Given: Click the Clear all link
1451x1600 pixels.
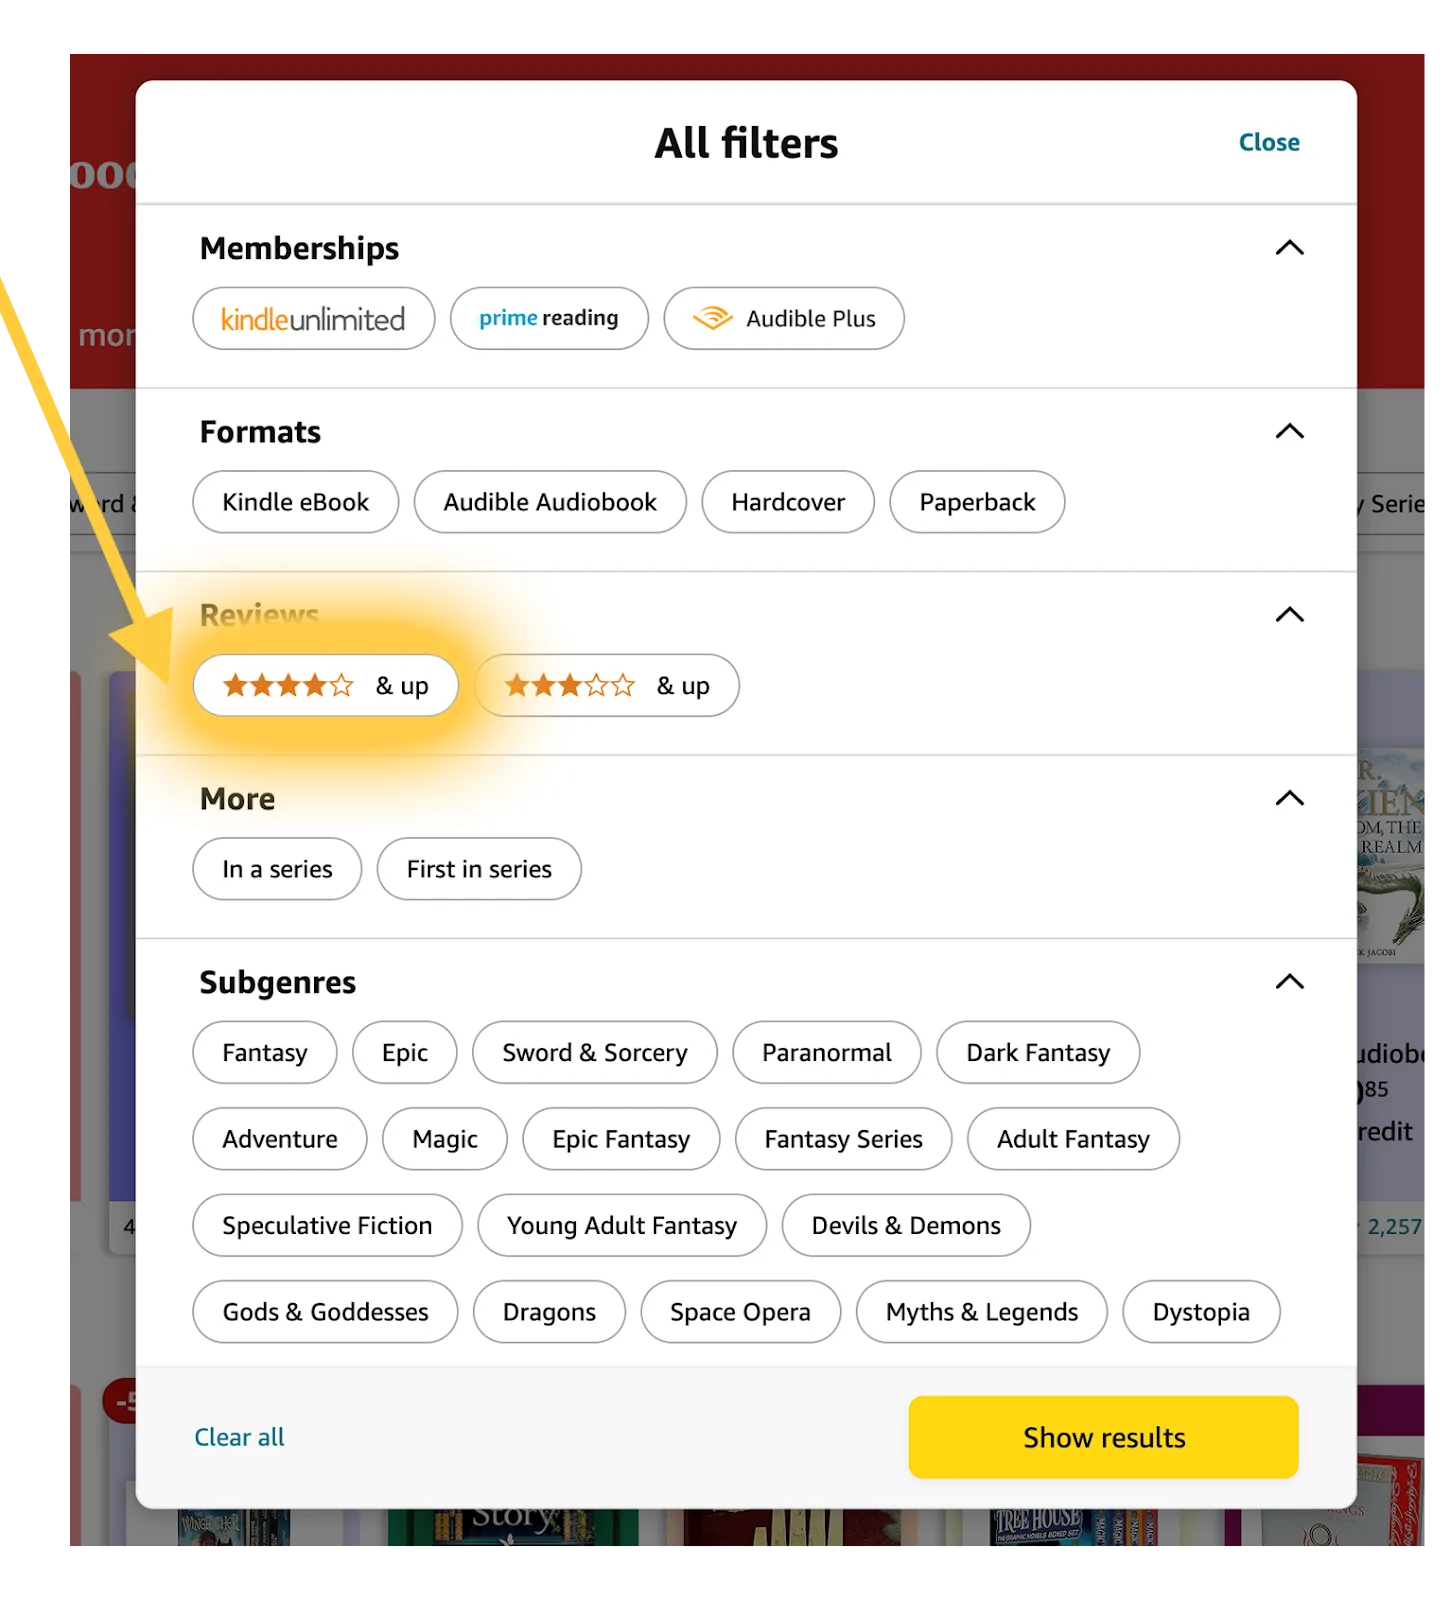Looking at the screenshot, I should tap(240, 1438).
